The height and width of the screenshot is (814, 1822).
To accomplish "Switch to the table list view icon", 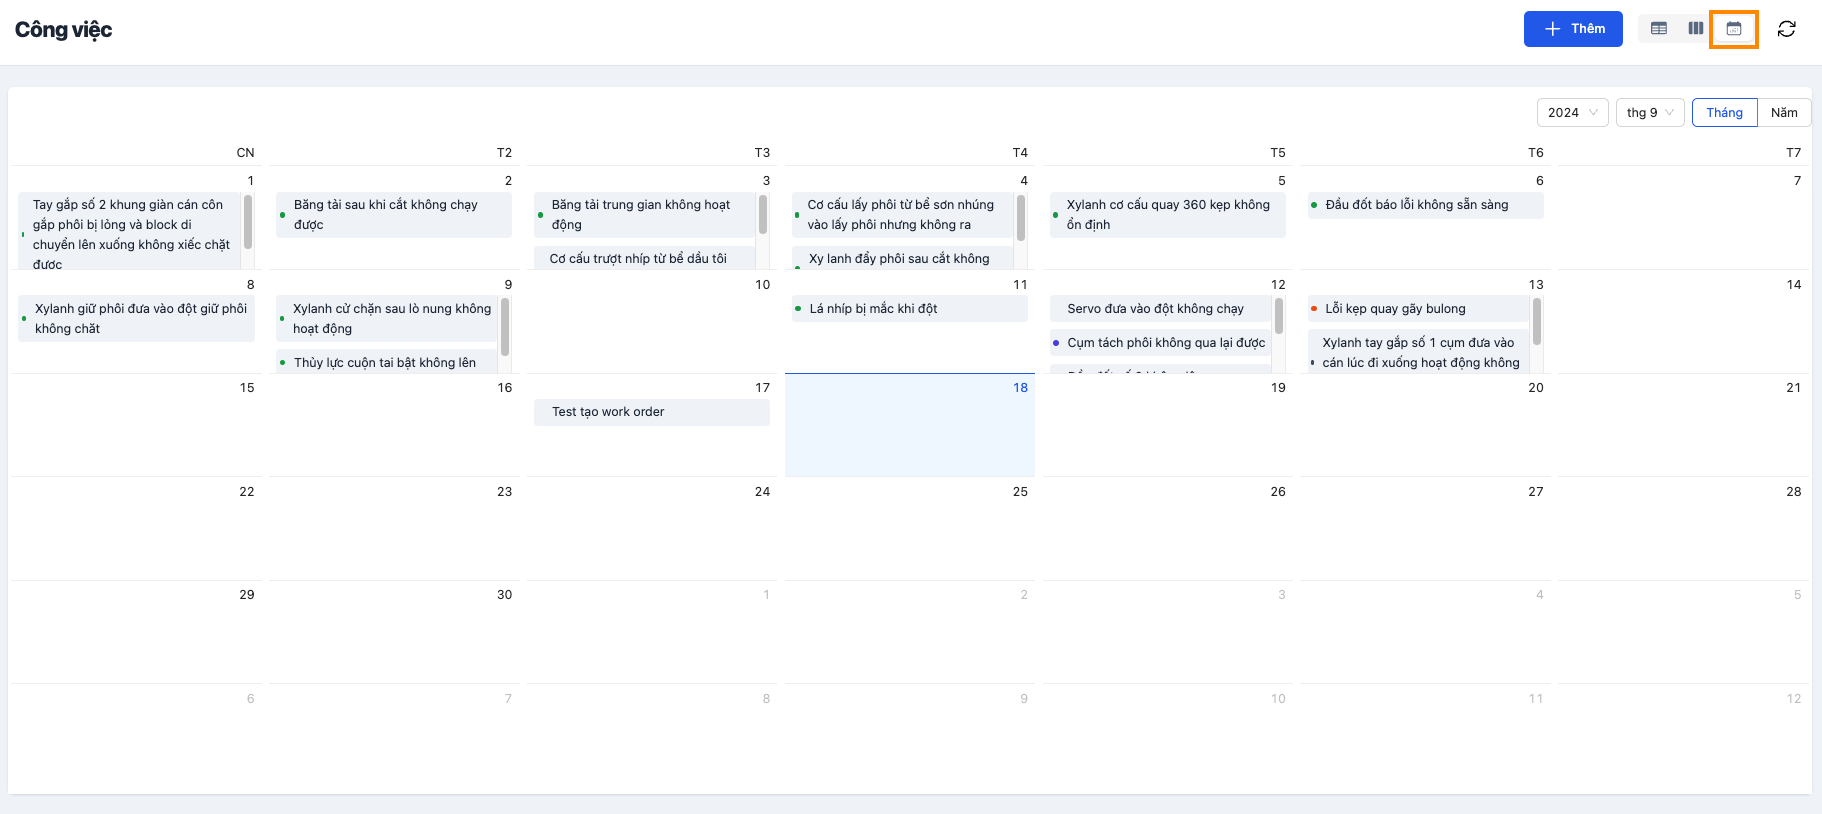I will tap(1659, 29).
